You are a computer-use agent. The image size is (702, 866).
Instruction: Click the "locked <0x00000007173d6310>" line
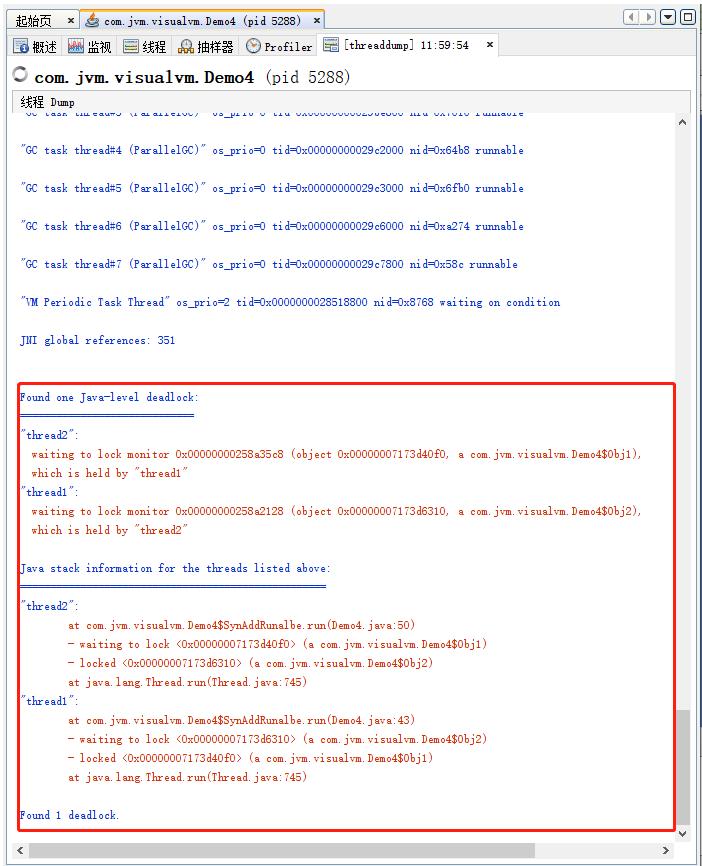pyautogui.click(x=250, y=663)
